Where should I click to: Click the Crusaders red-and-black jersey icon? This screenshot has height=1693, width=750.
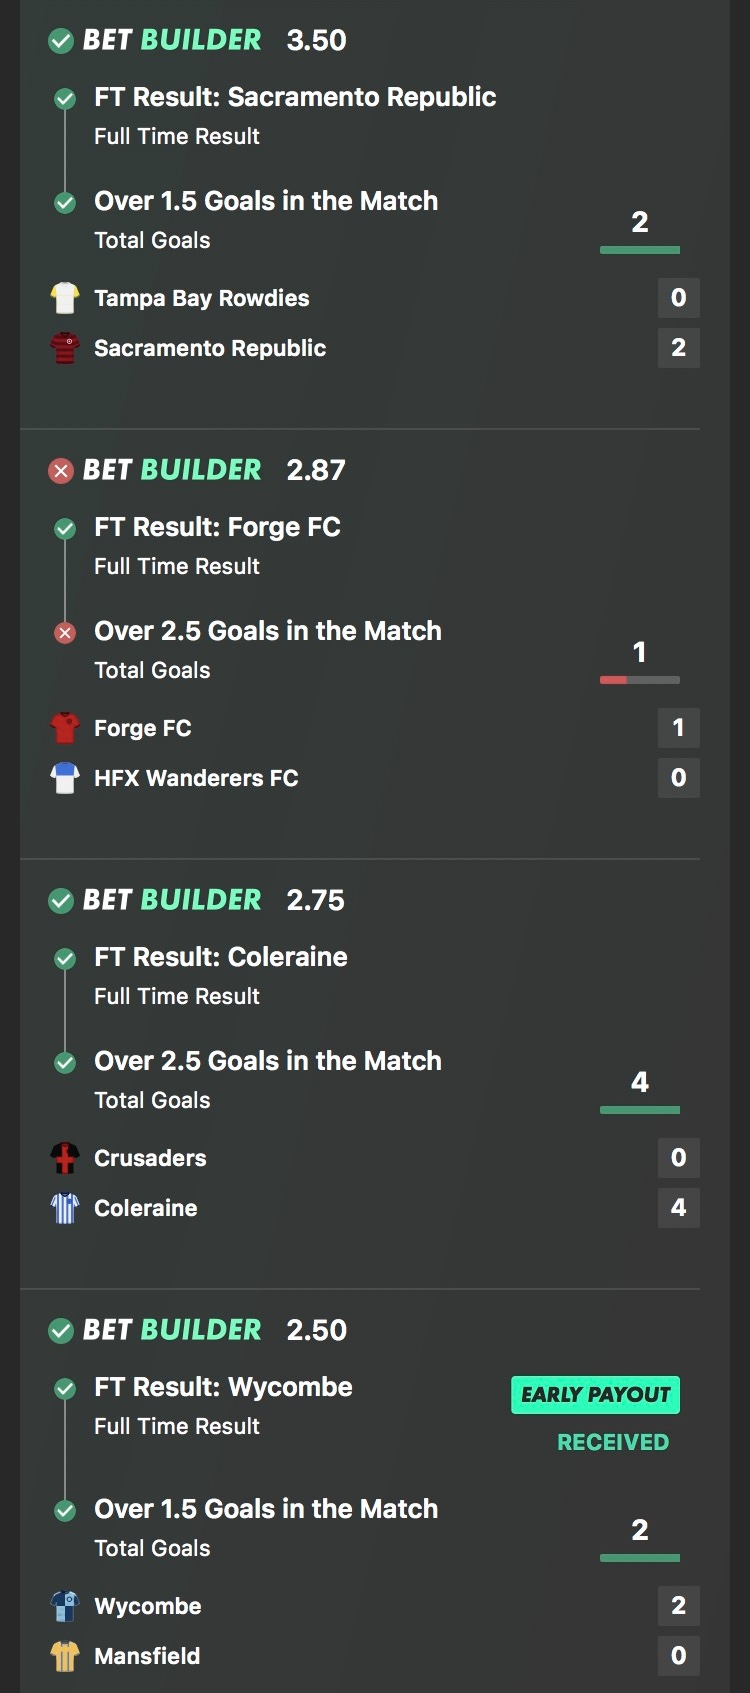tap(65, 1158)
